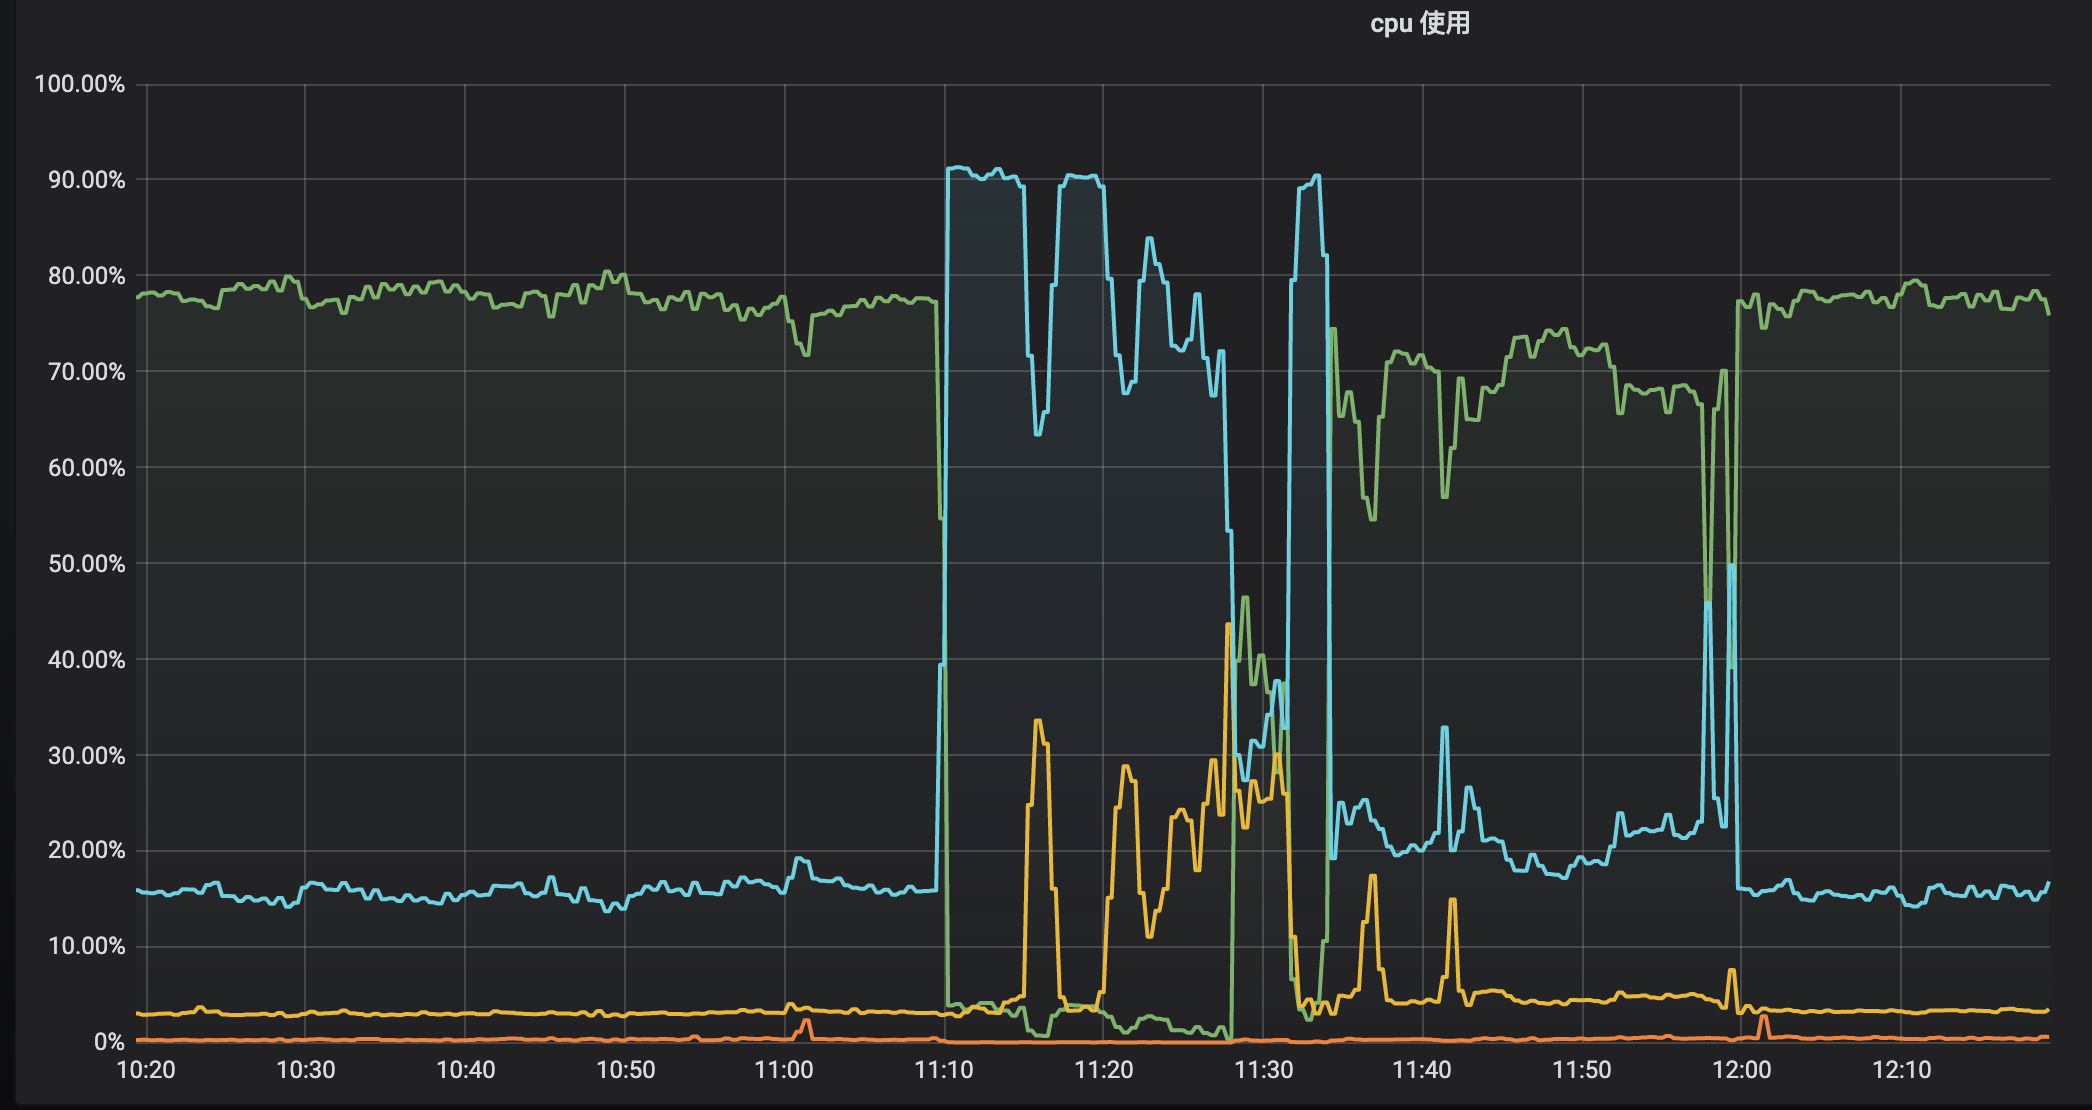Click the 10:30 time axis label
The image size is (2092, 1110).
point(306,1070)
